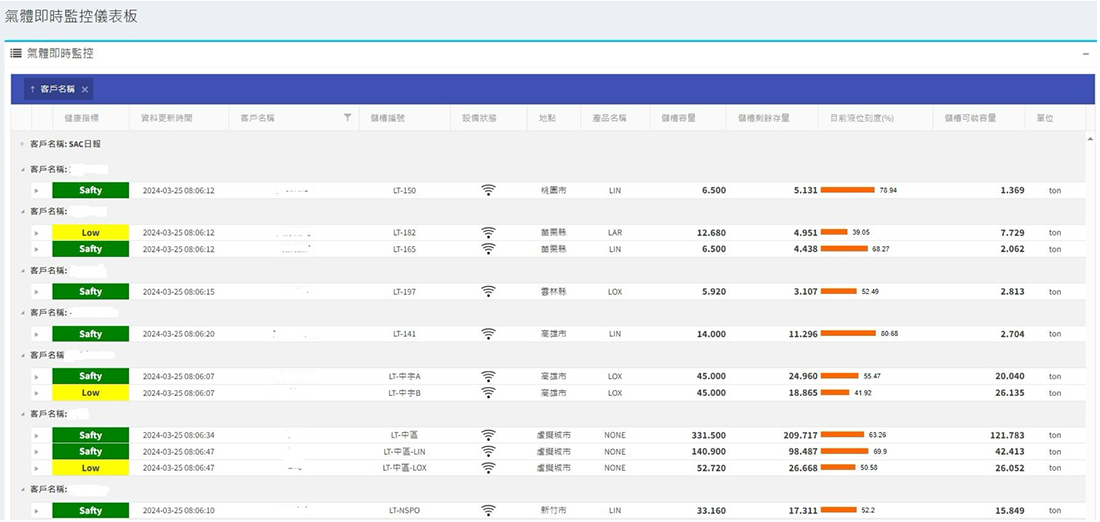1100x522 pixels.
Task: Expand detail arrow of LT-中宇A row
Action: click(x=36, y=377)
